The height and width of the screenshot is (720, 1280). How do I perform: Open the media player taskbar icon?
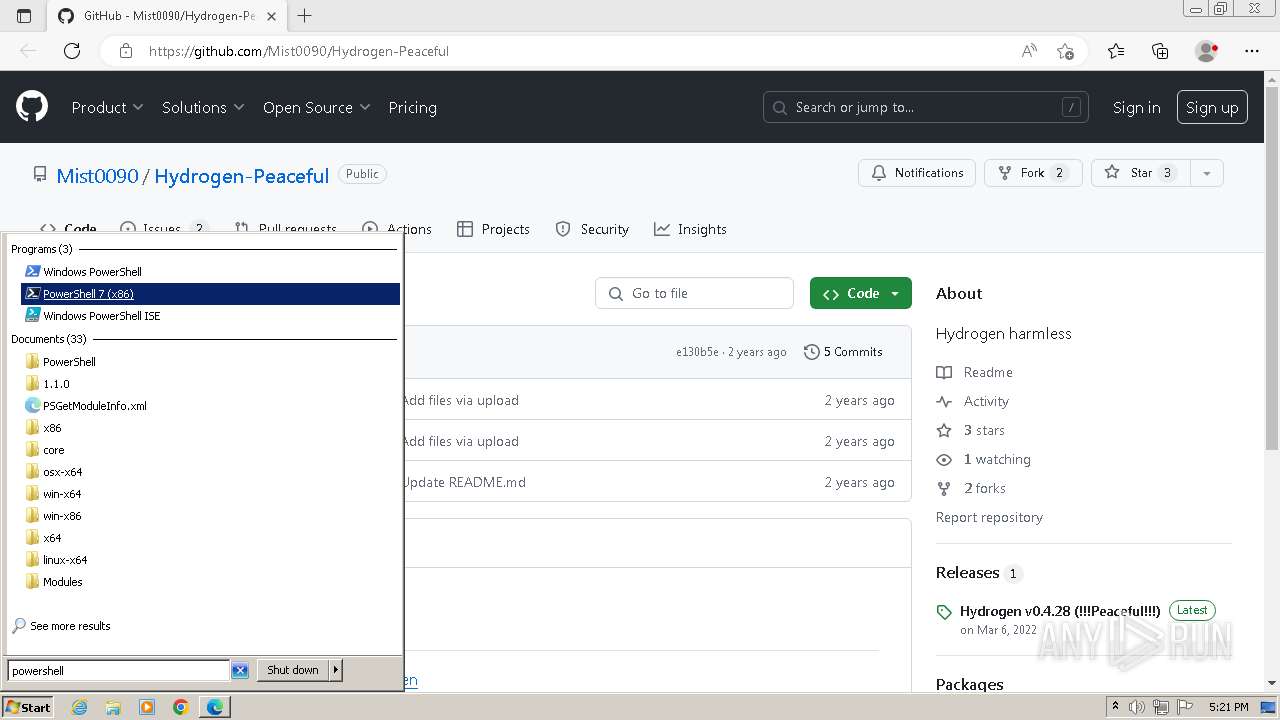(147, 707)
